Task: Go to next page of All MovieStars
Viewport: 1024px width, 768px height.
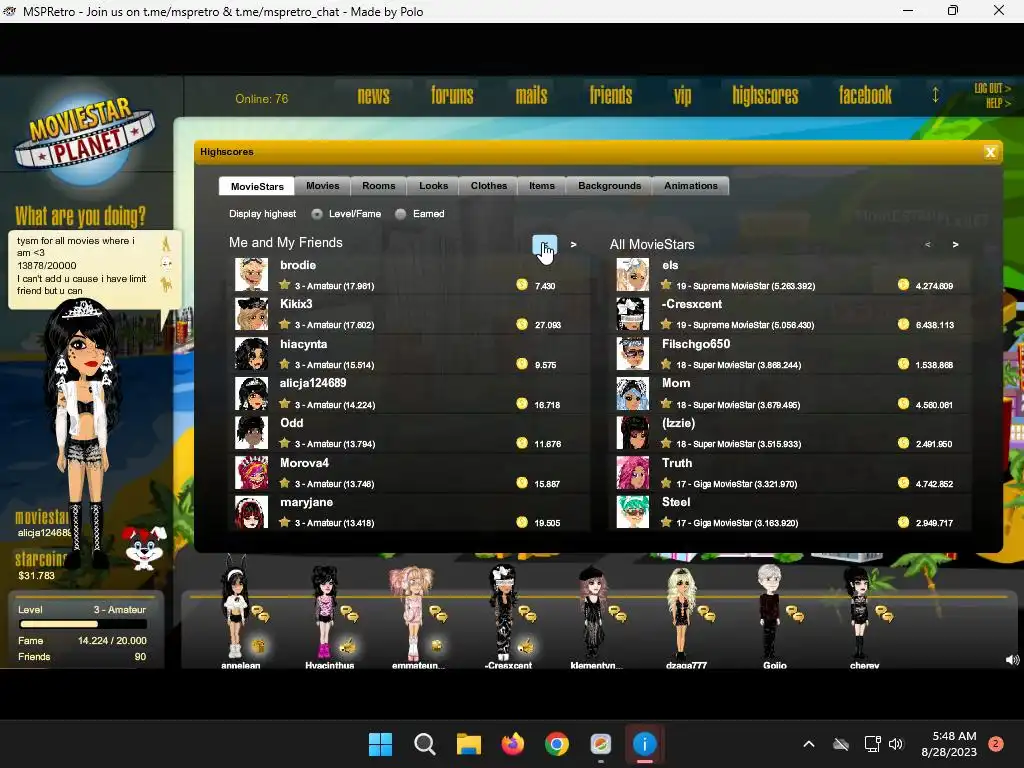Action: click(x=955, y=244)
